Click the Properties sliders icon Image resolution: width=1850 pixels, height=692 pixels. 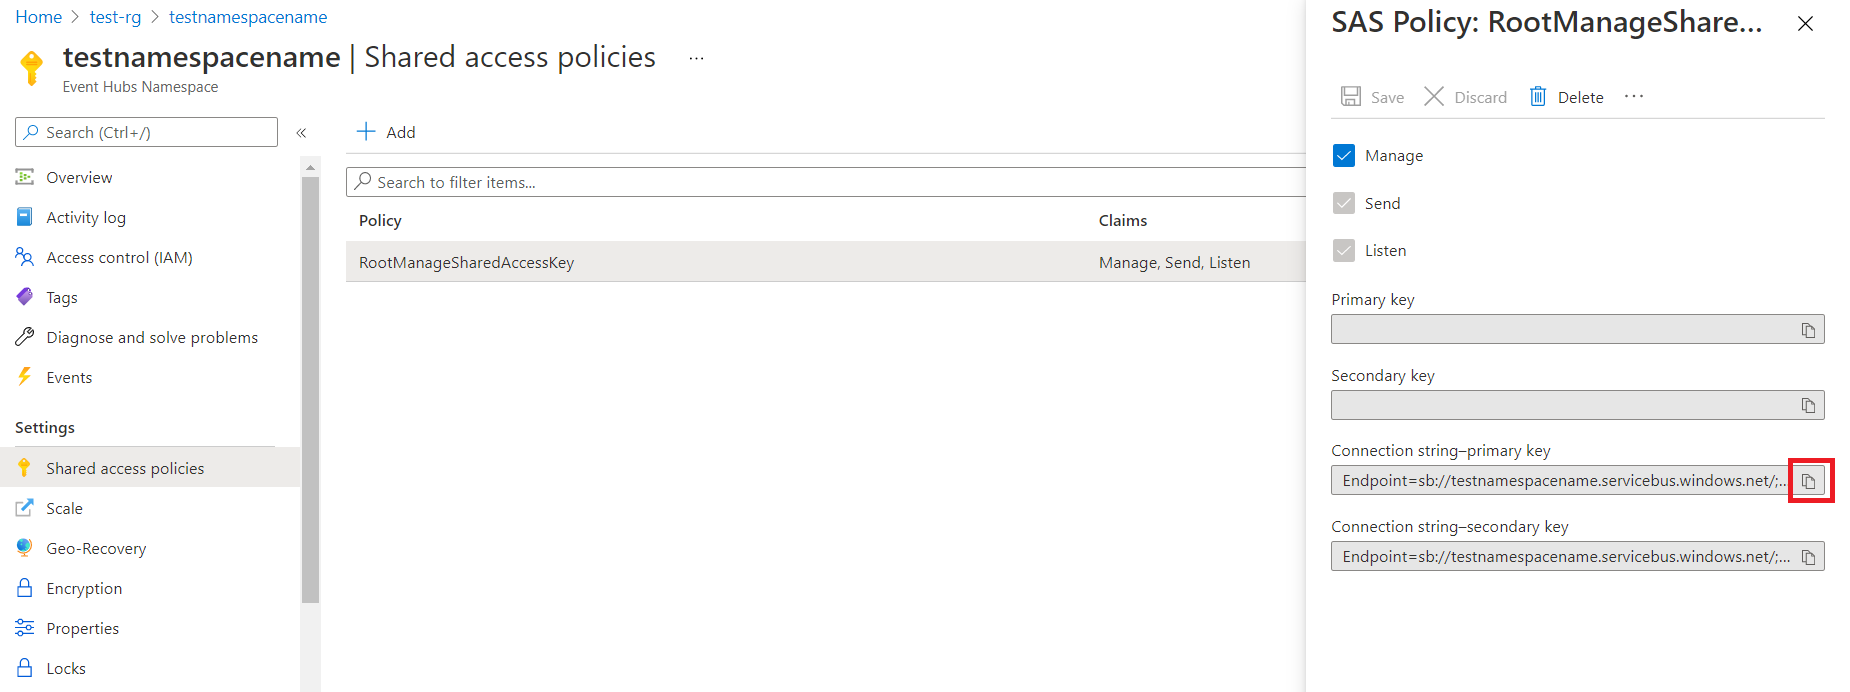[25, 627]
